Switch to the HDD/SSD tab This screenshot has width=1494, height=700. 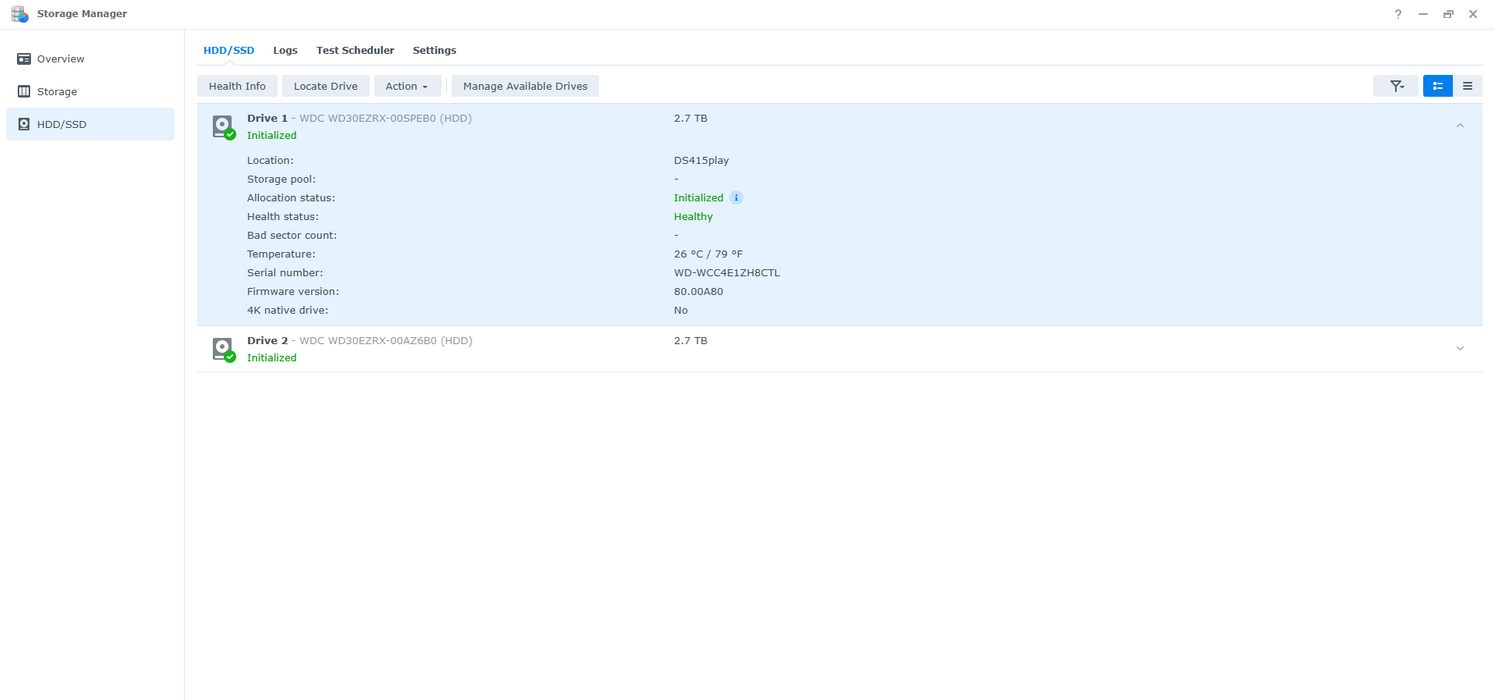click(229, 50)
